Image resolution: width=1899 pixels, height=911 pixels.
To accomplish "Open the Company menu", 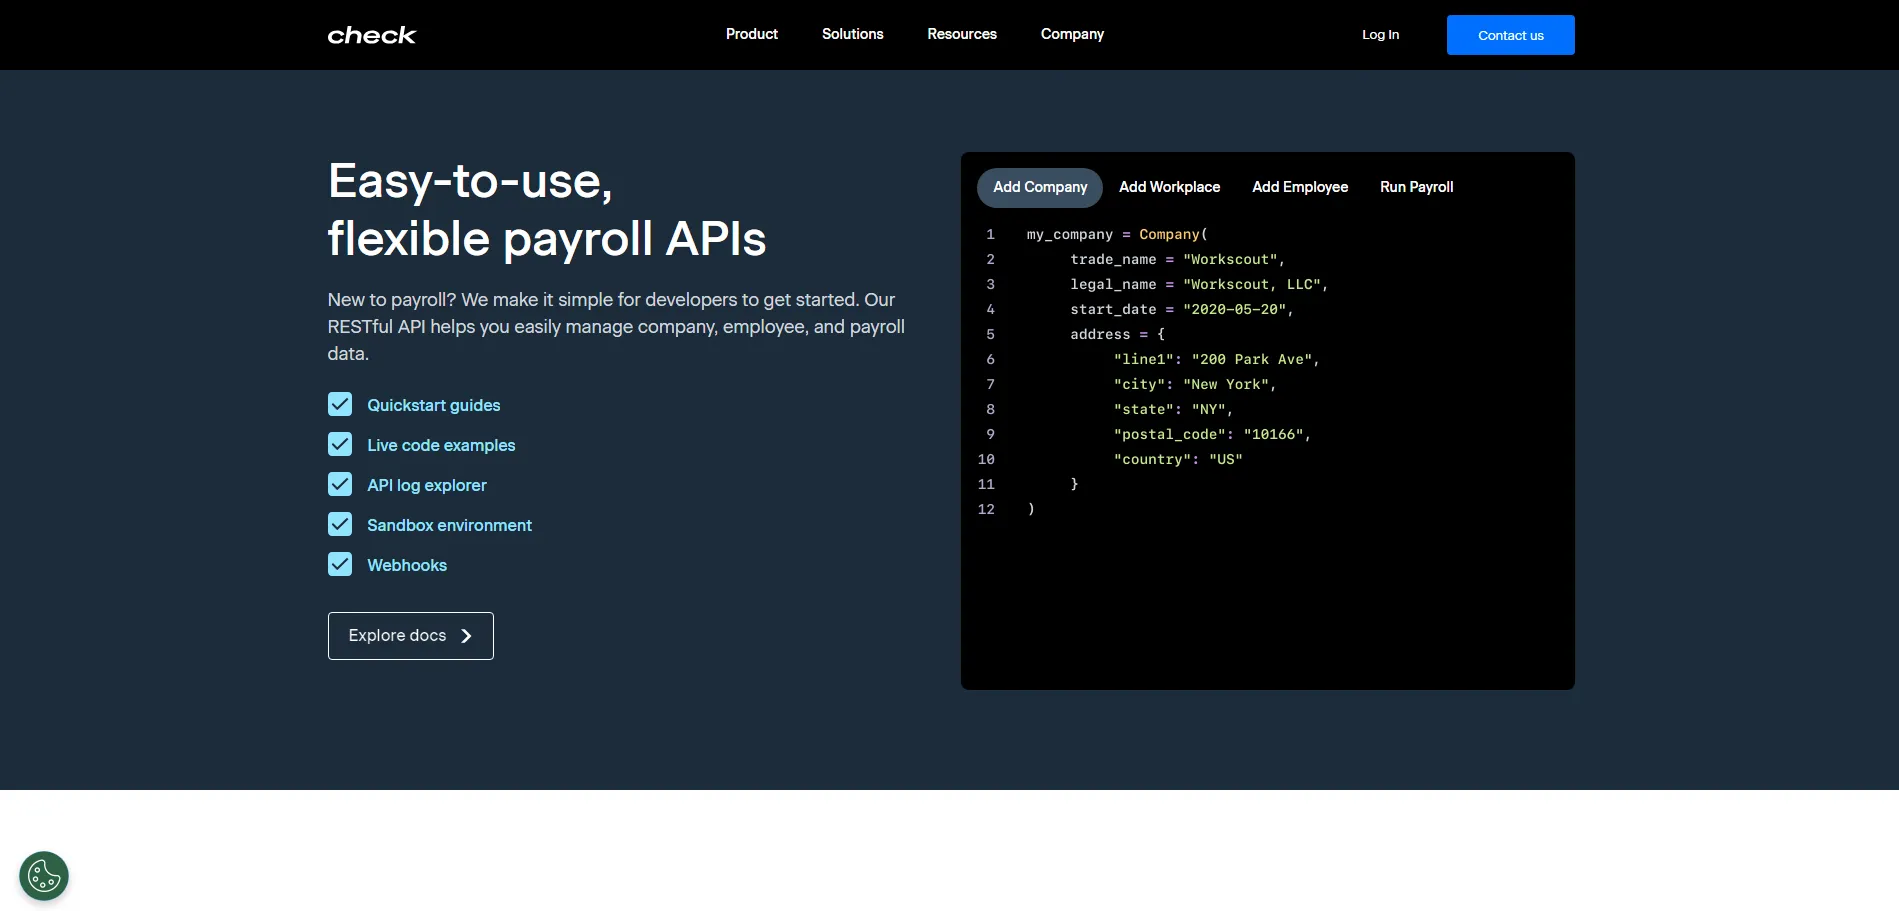I will click(x=1071, y=34).
